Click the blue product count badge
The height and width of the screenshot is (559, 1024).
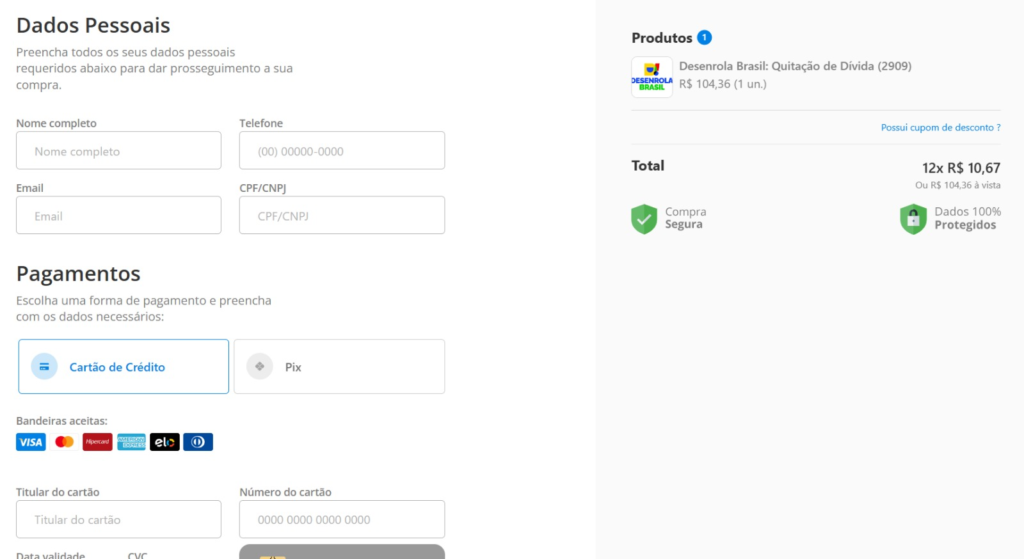click(705, 38)
